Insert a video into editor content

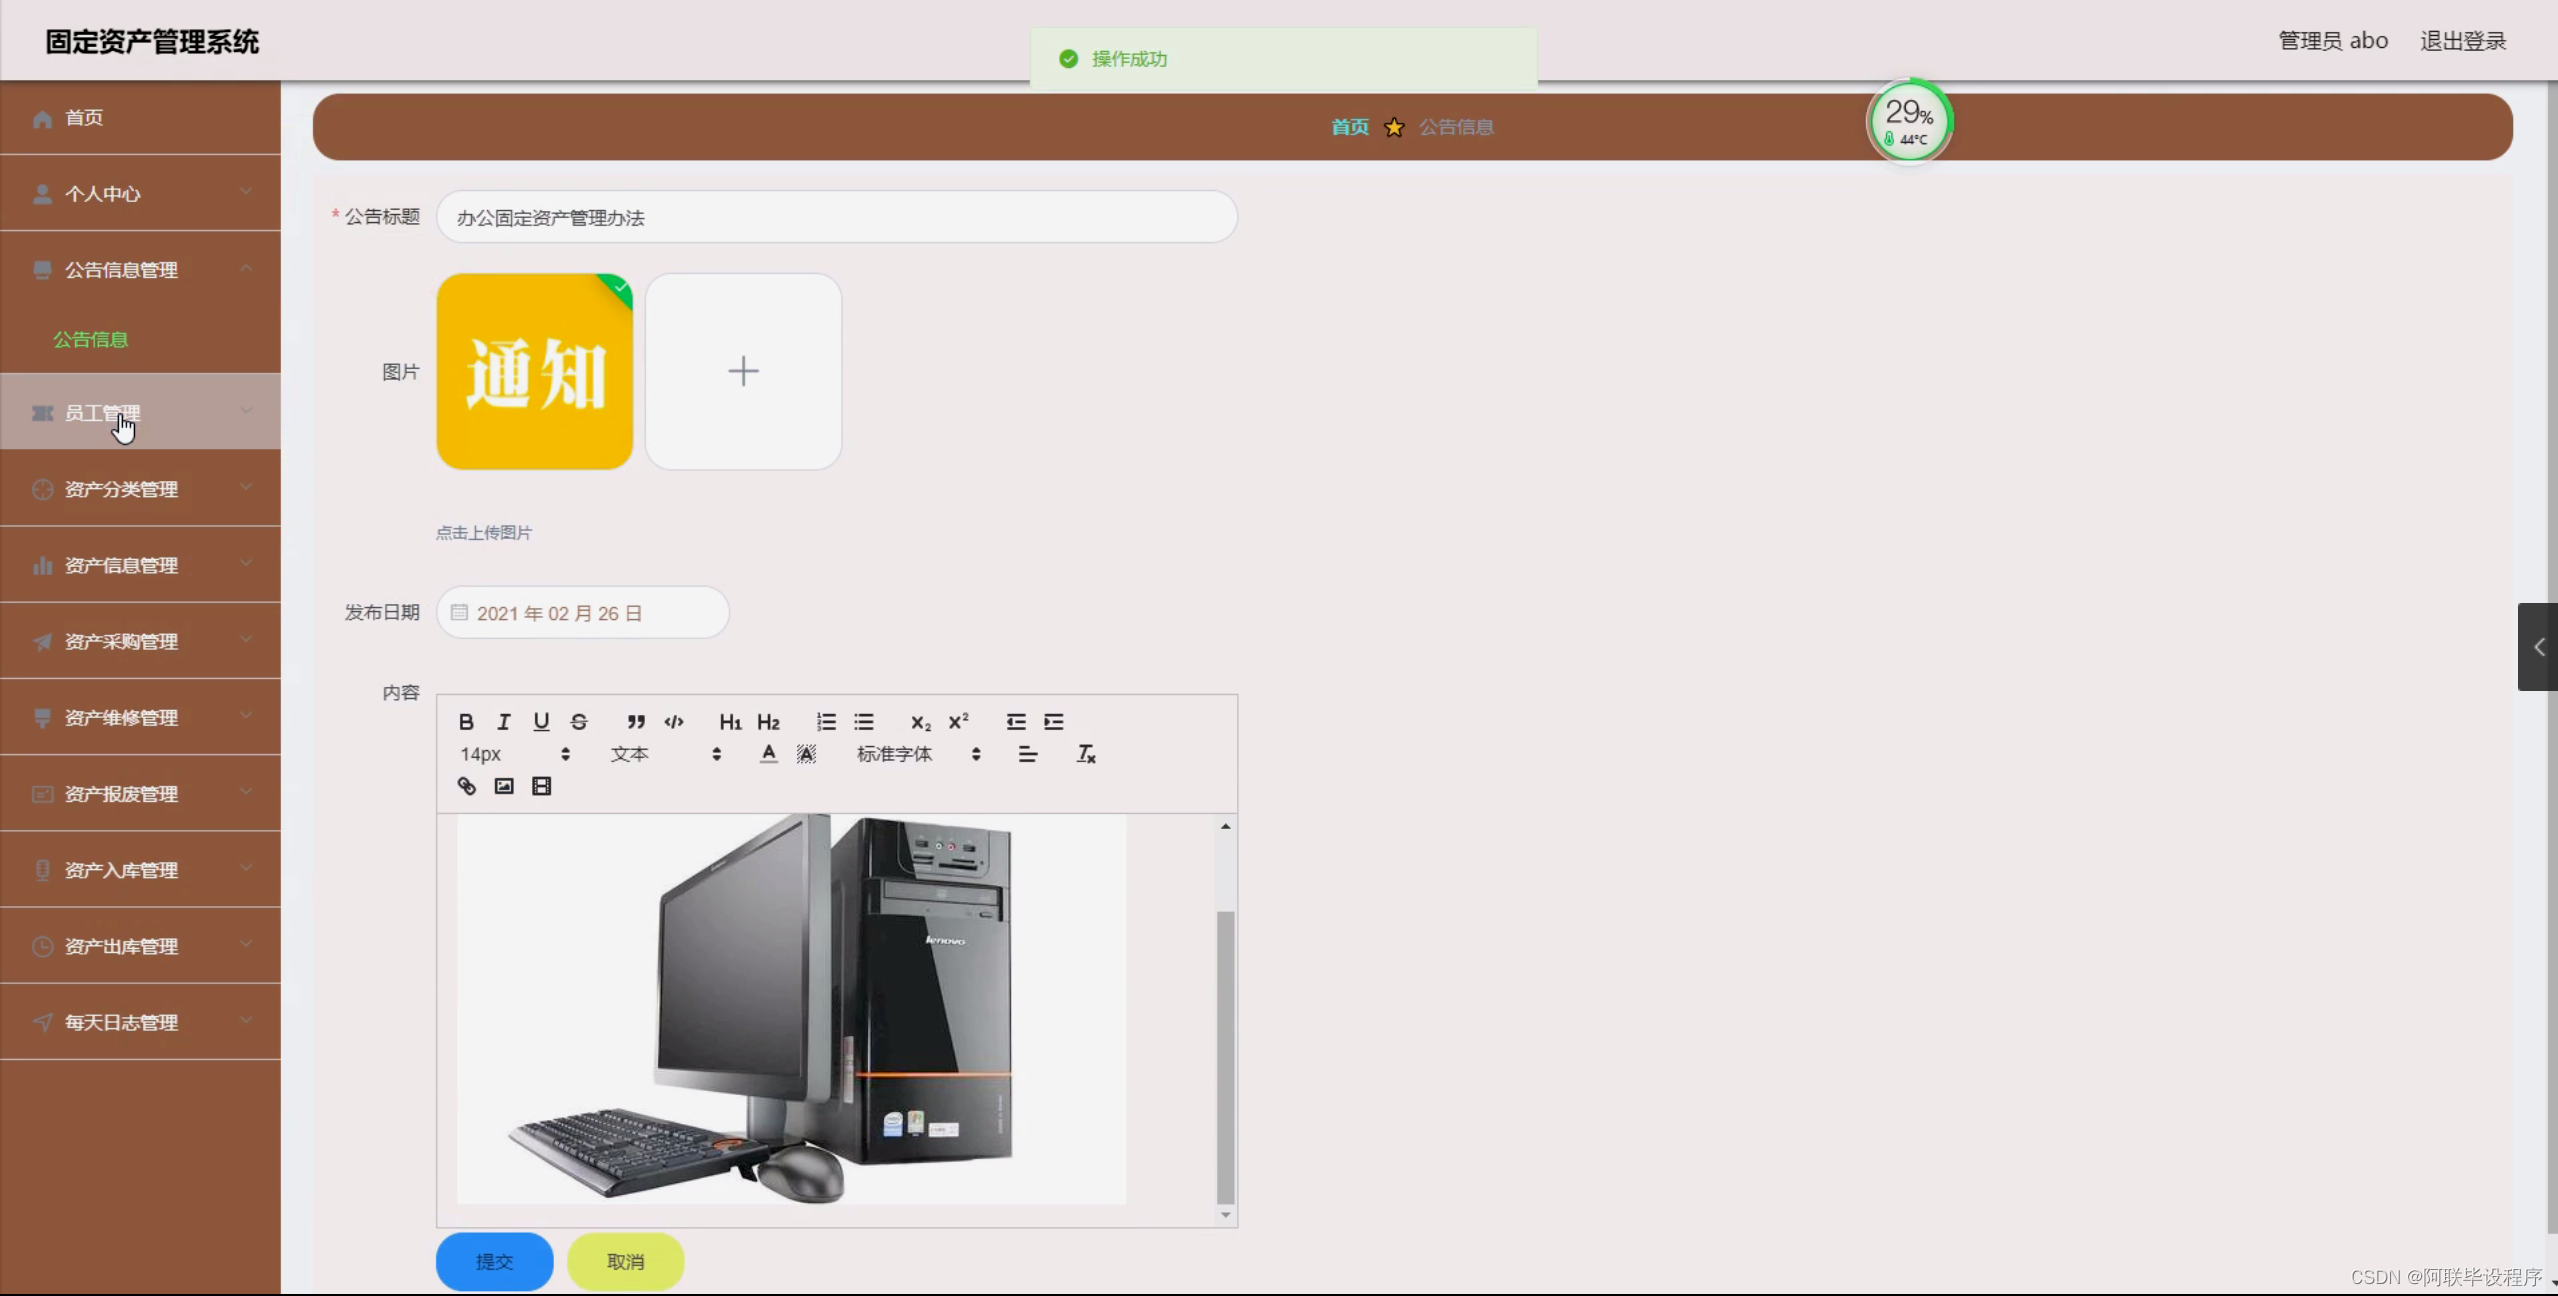pos(541,786)
